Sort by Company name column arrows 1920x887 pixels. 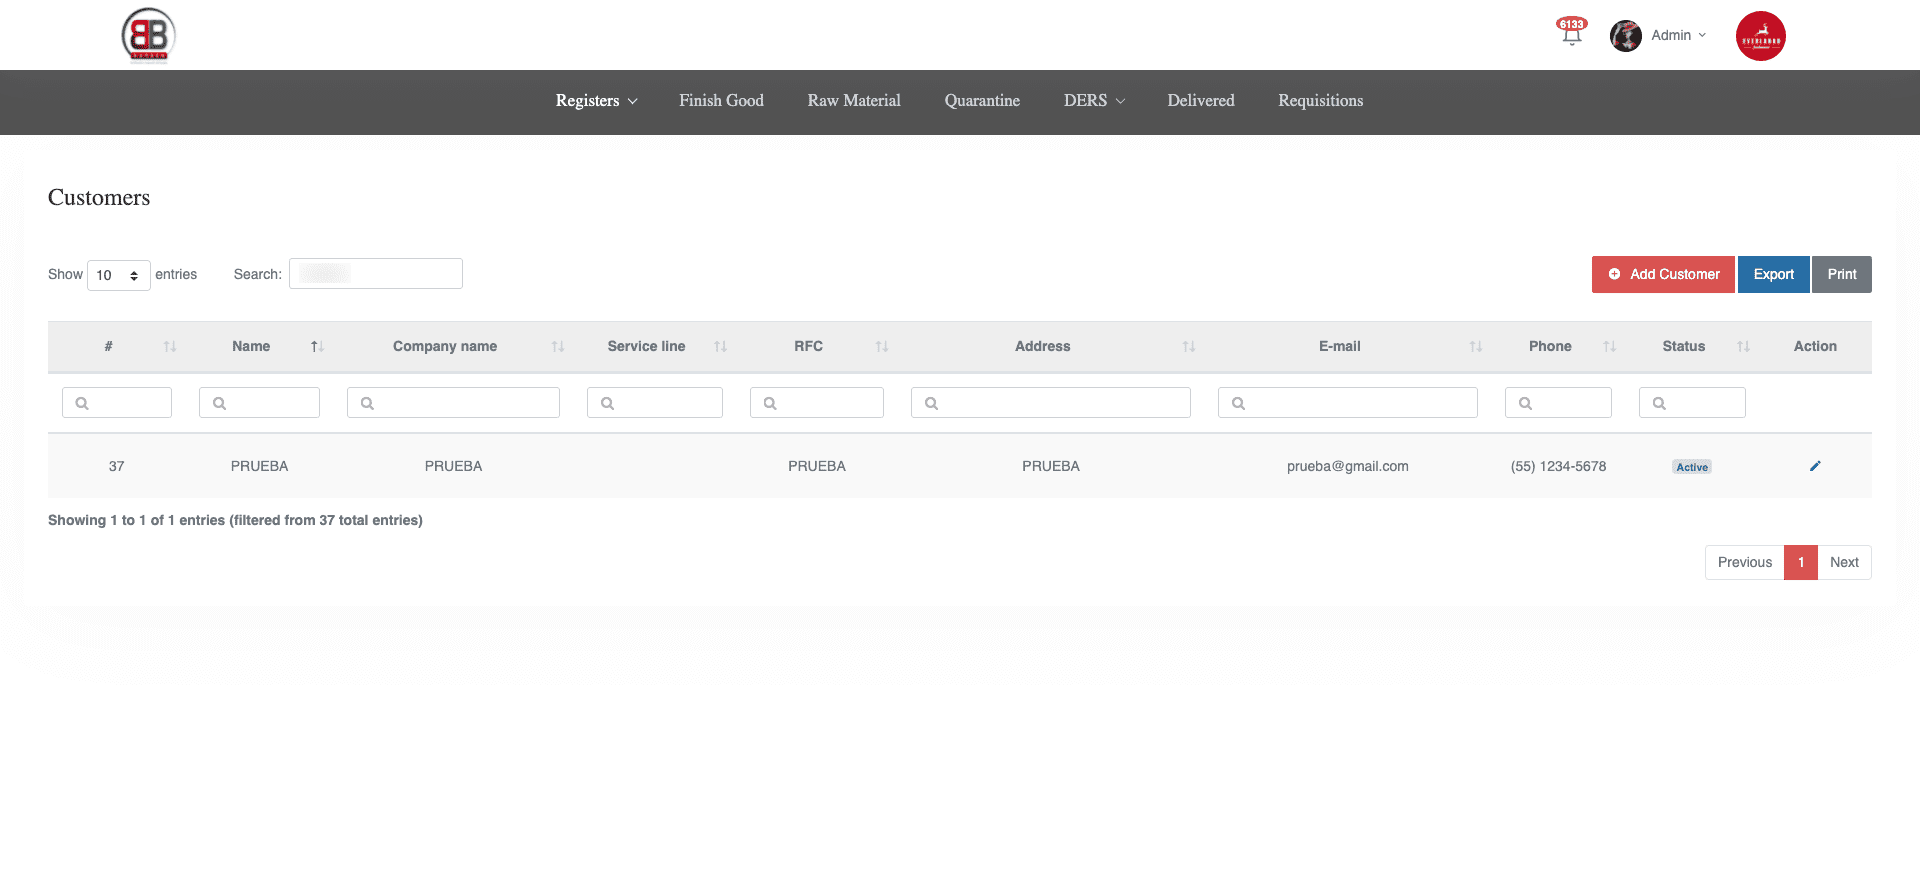(557, 347)
